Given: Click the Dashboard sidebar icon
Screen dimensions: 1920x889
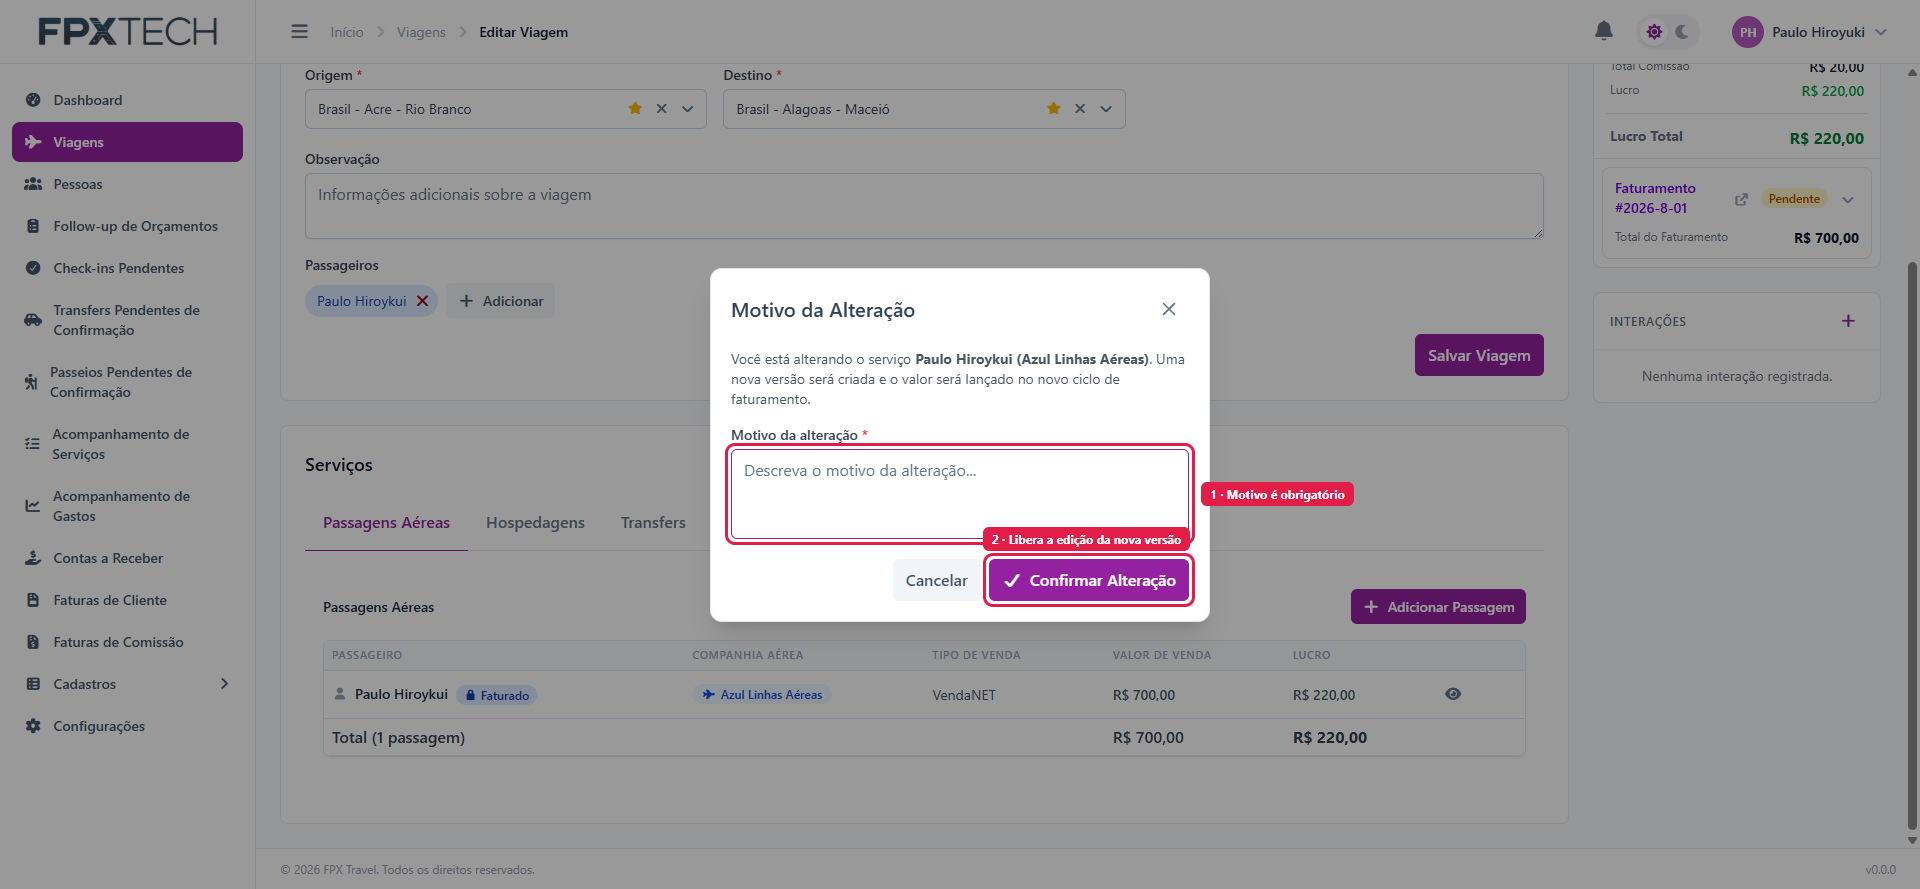Looking at the screenshot, I should [33, 100].
